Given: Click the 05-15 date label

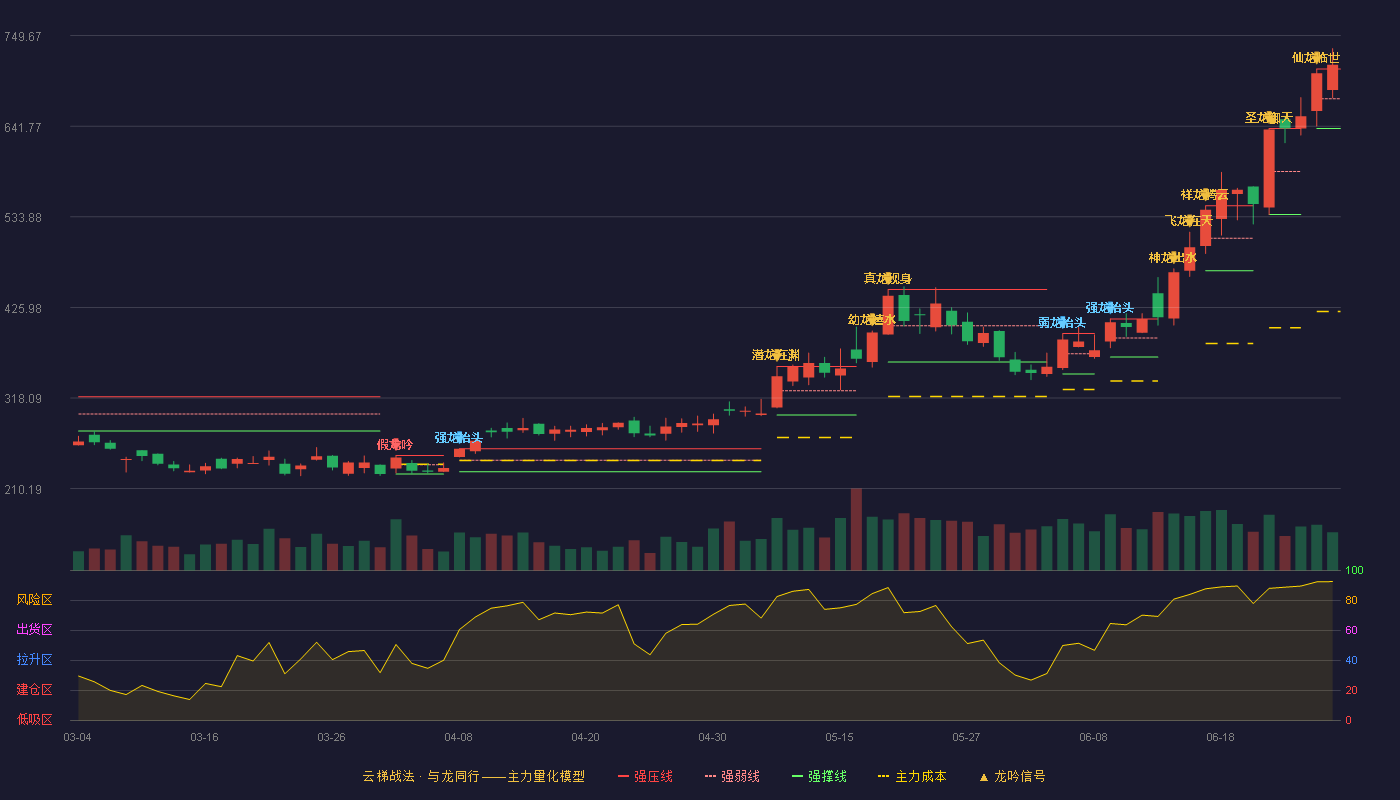Looking at the screenshot, I should click(839, 737).
